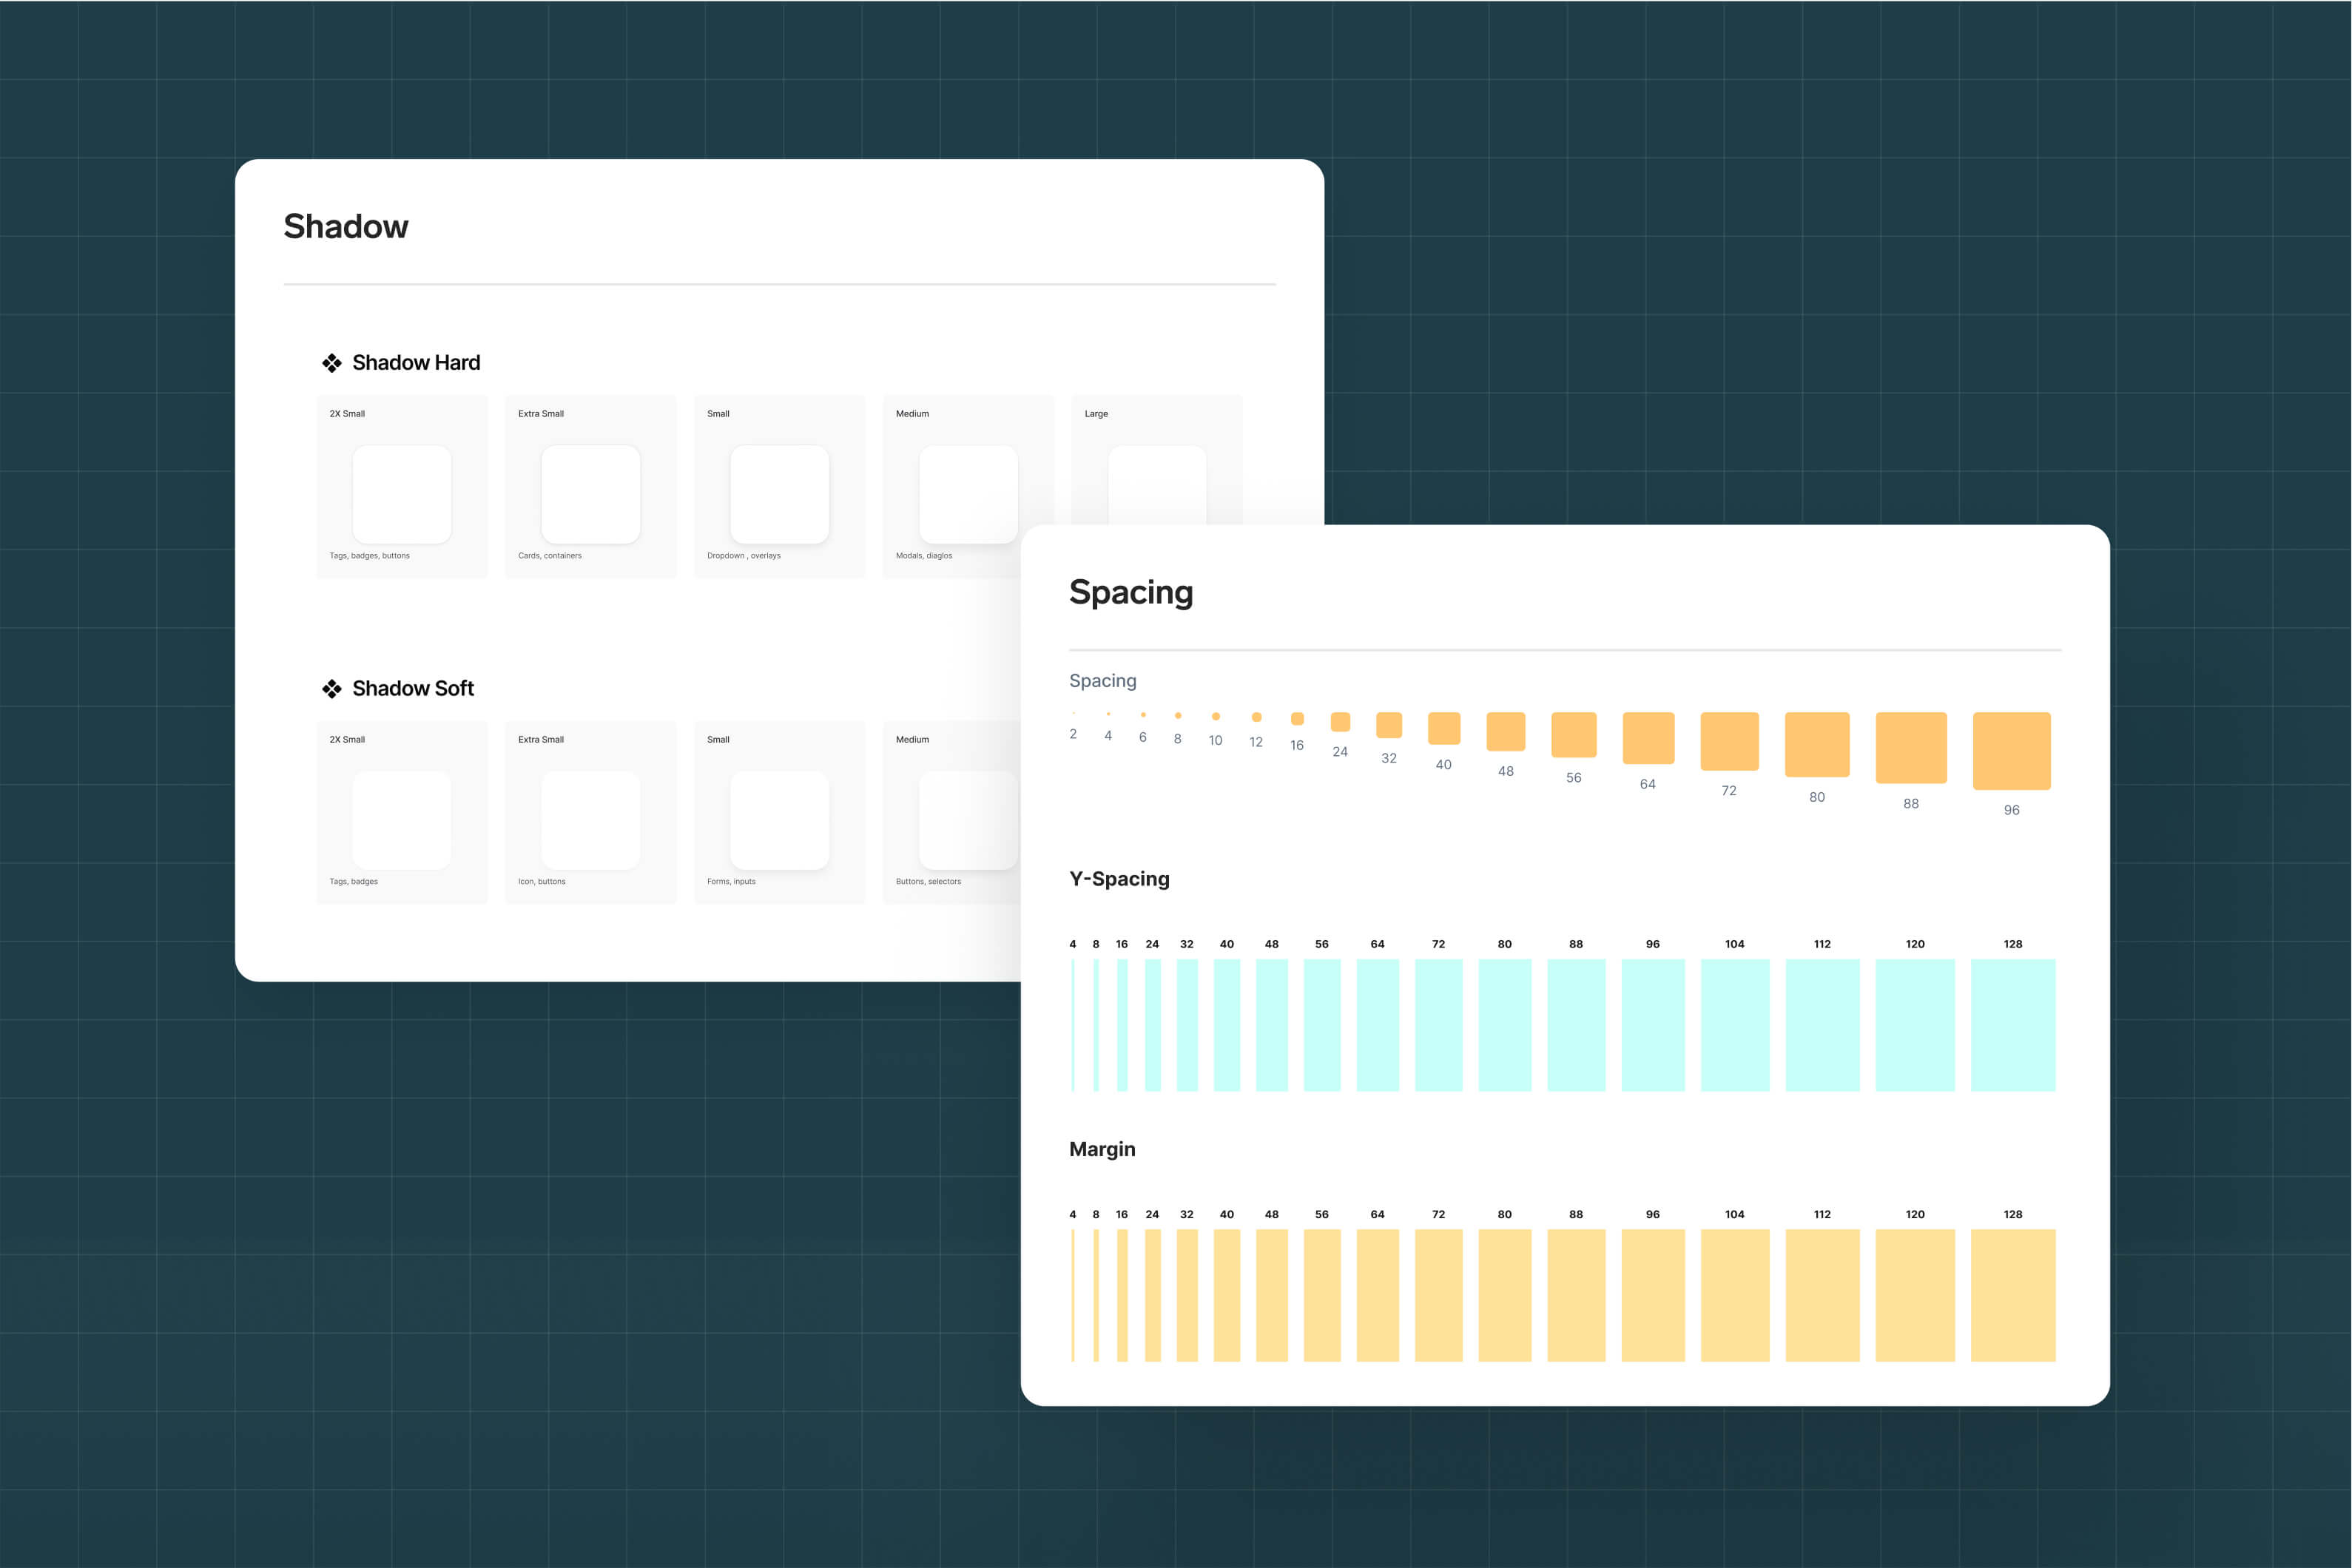The image size is (2352, 1568).
Task: Select the cyan Y-Spacing bar labeled 104
Action: coord(1735,1025)
